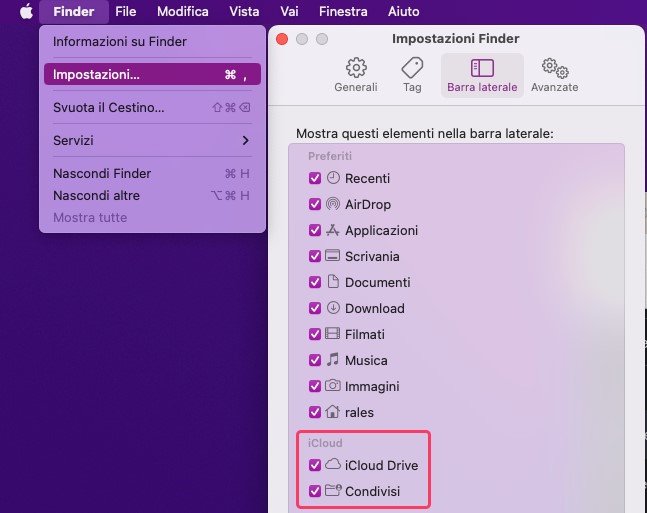Click the AirDrop radar icon
Image resolution: width=647 pixels, height=513 pixels.
click(x=333, y=204)
